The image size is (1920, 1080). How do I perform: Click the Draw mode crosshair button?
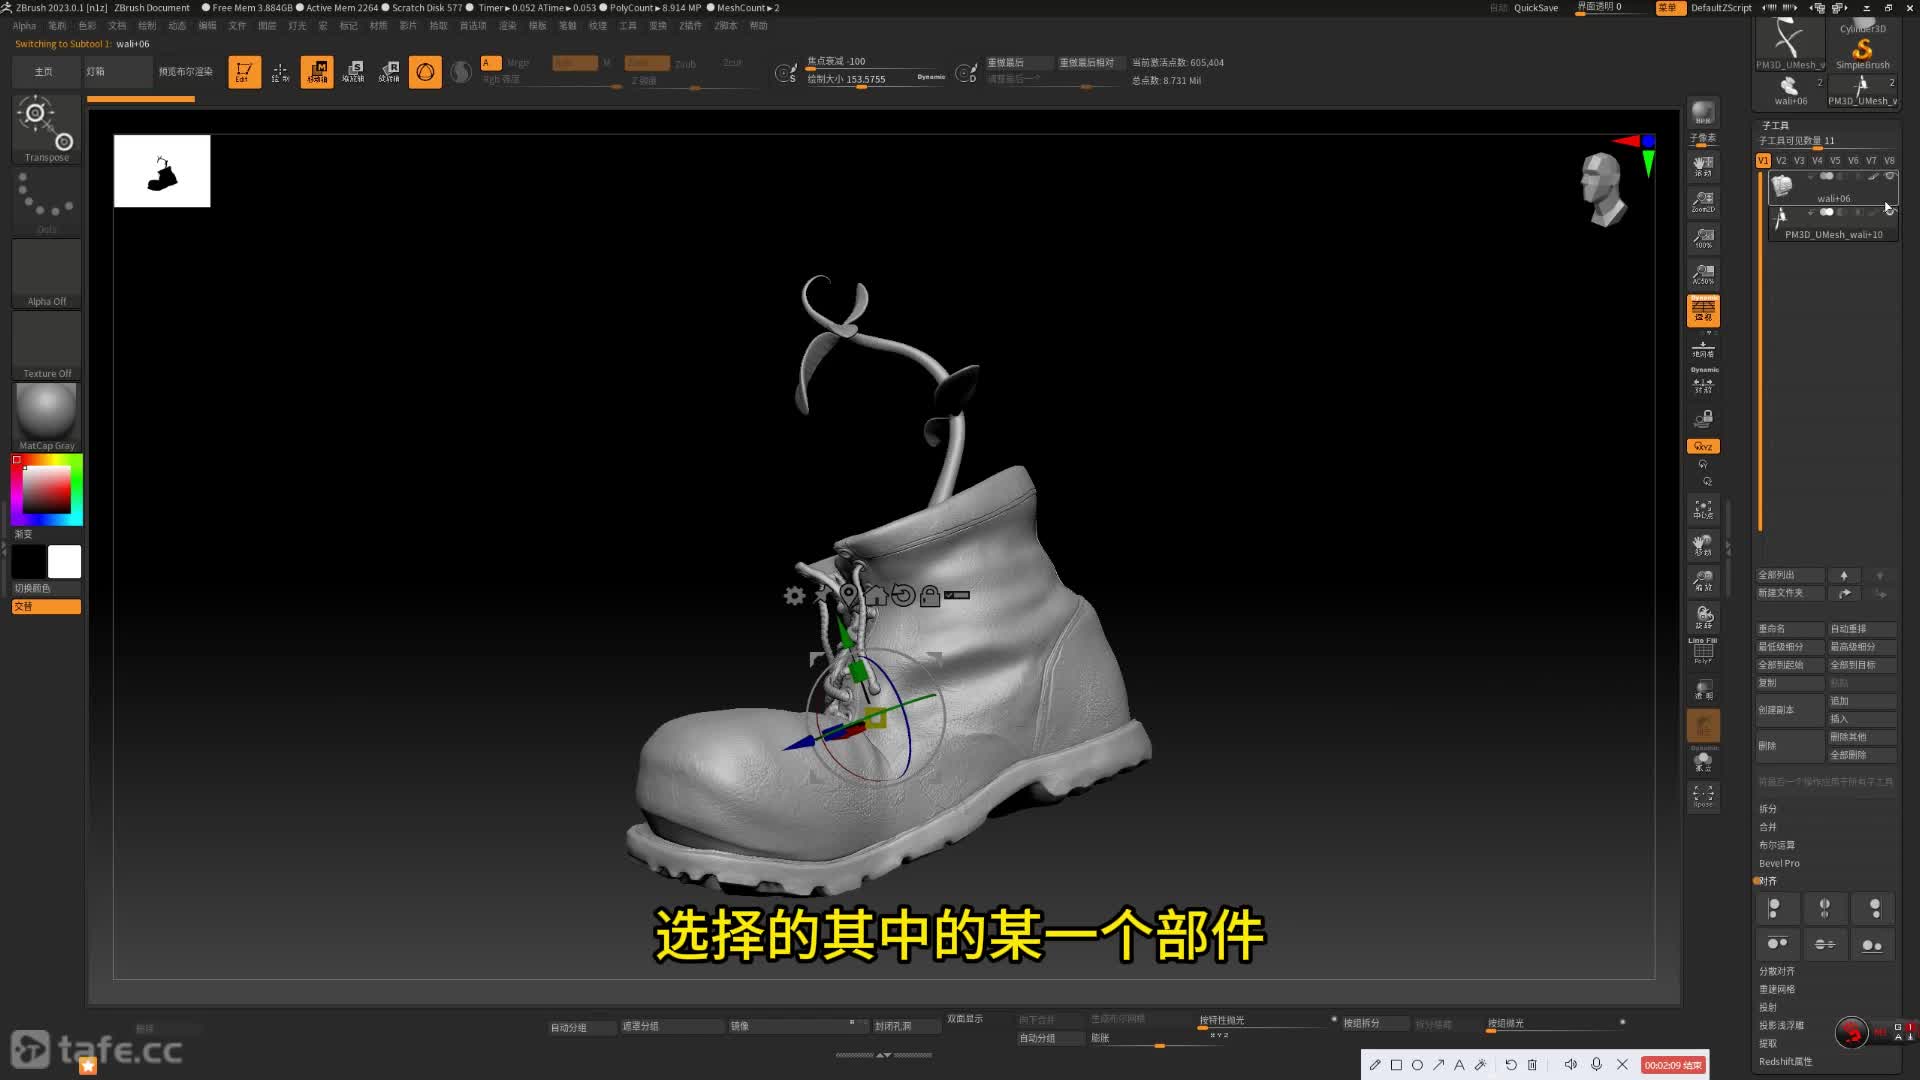click(280, 72)
